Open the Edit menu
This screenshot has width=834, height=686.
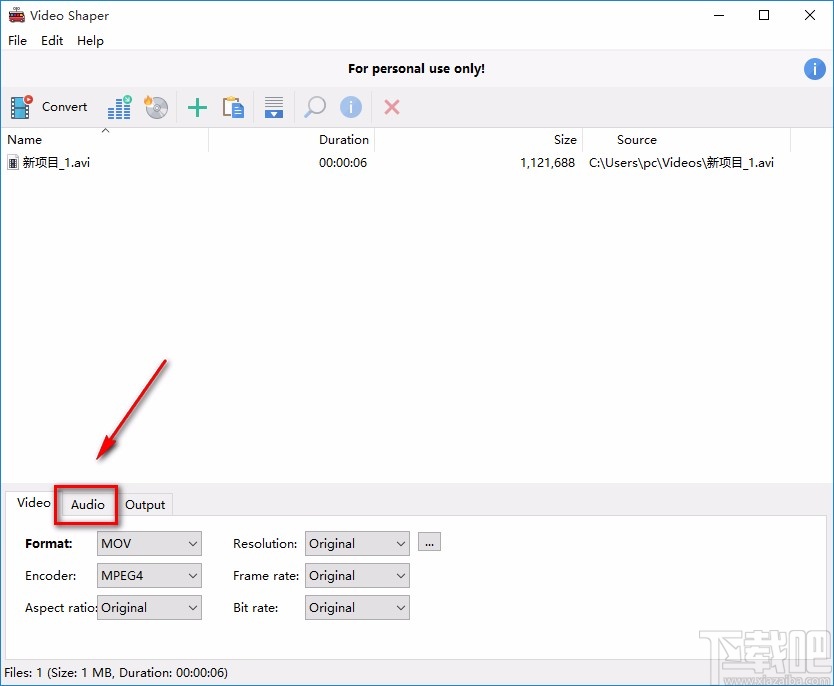pyautogui.click(x=52, y=40)
